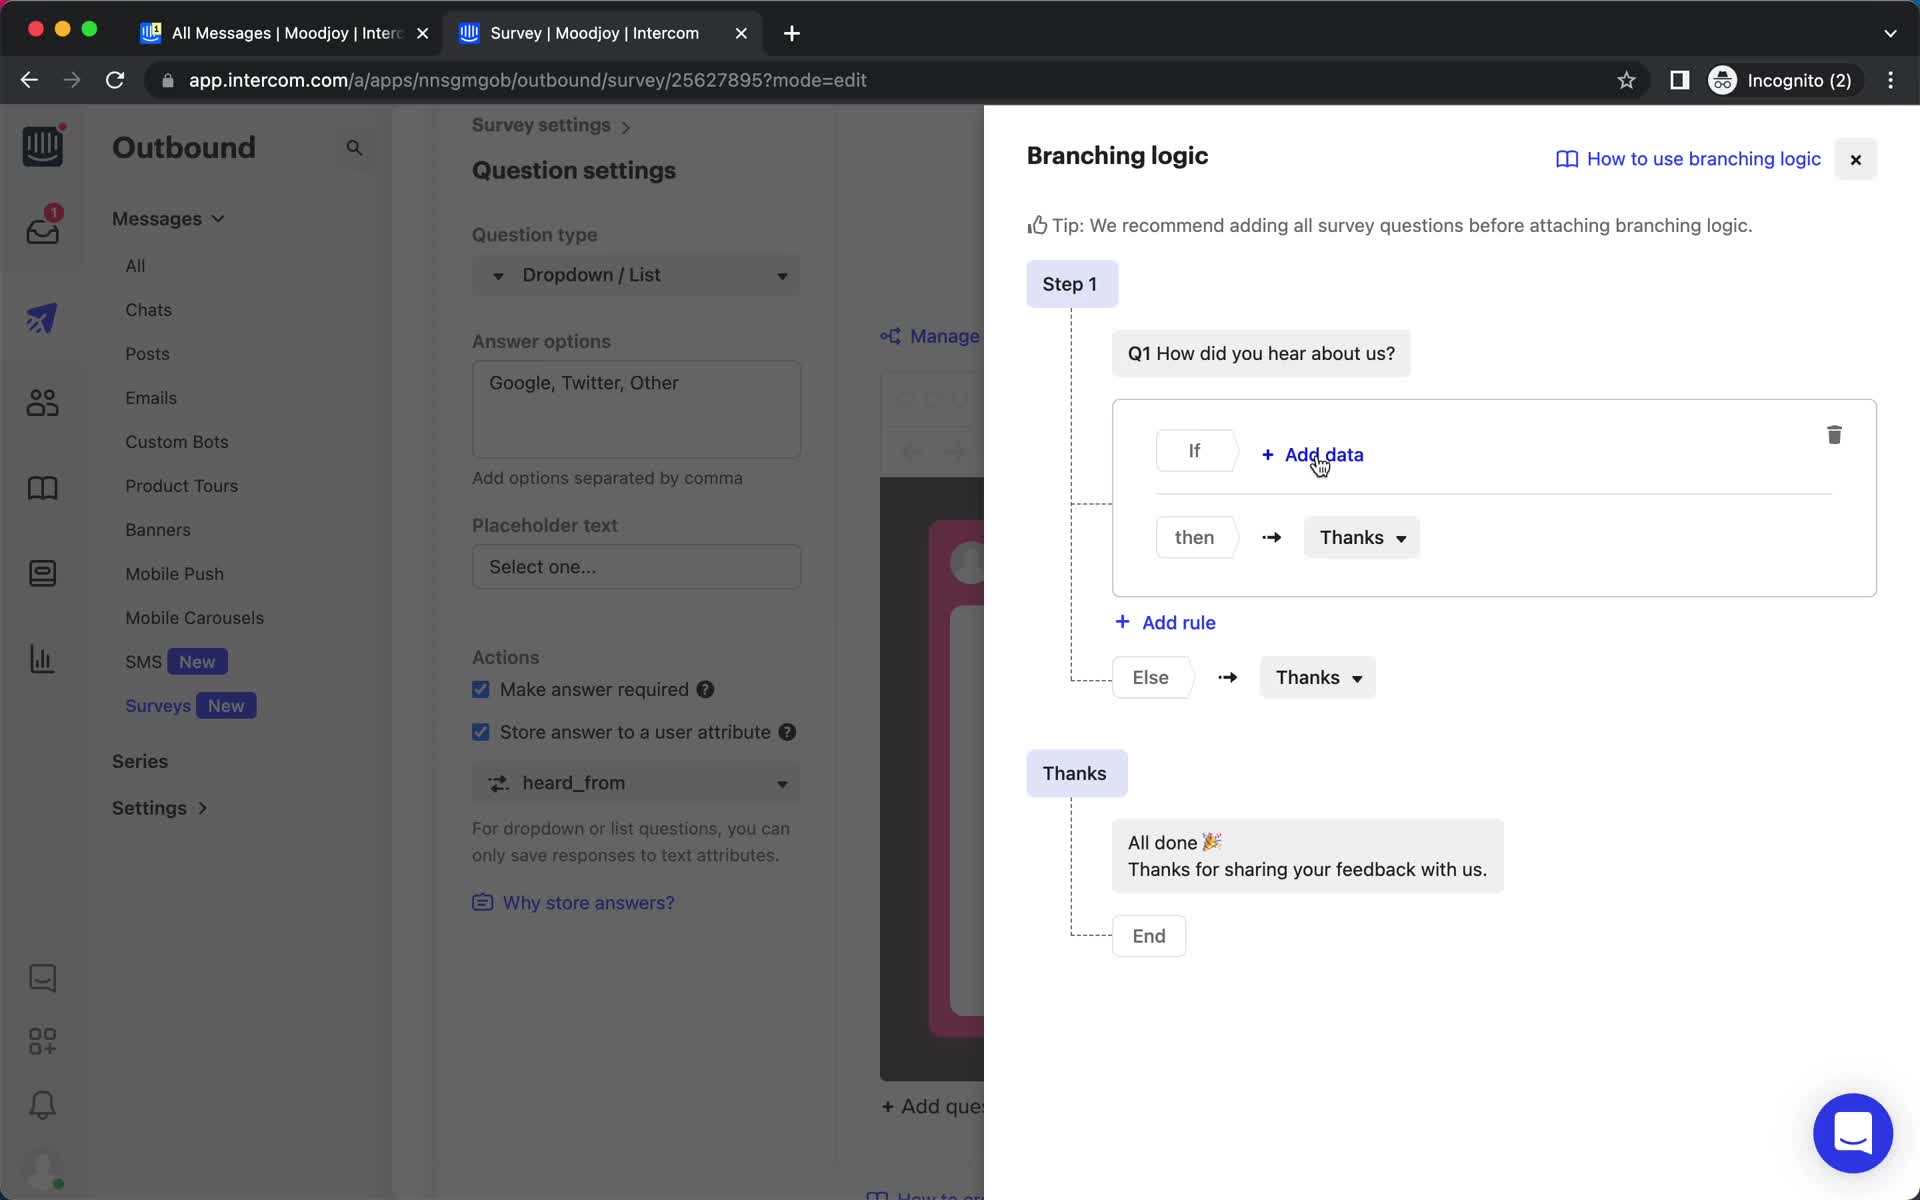
Task: Toggle the Make answer required checkbox
Action: (x=480, y=688)
